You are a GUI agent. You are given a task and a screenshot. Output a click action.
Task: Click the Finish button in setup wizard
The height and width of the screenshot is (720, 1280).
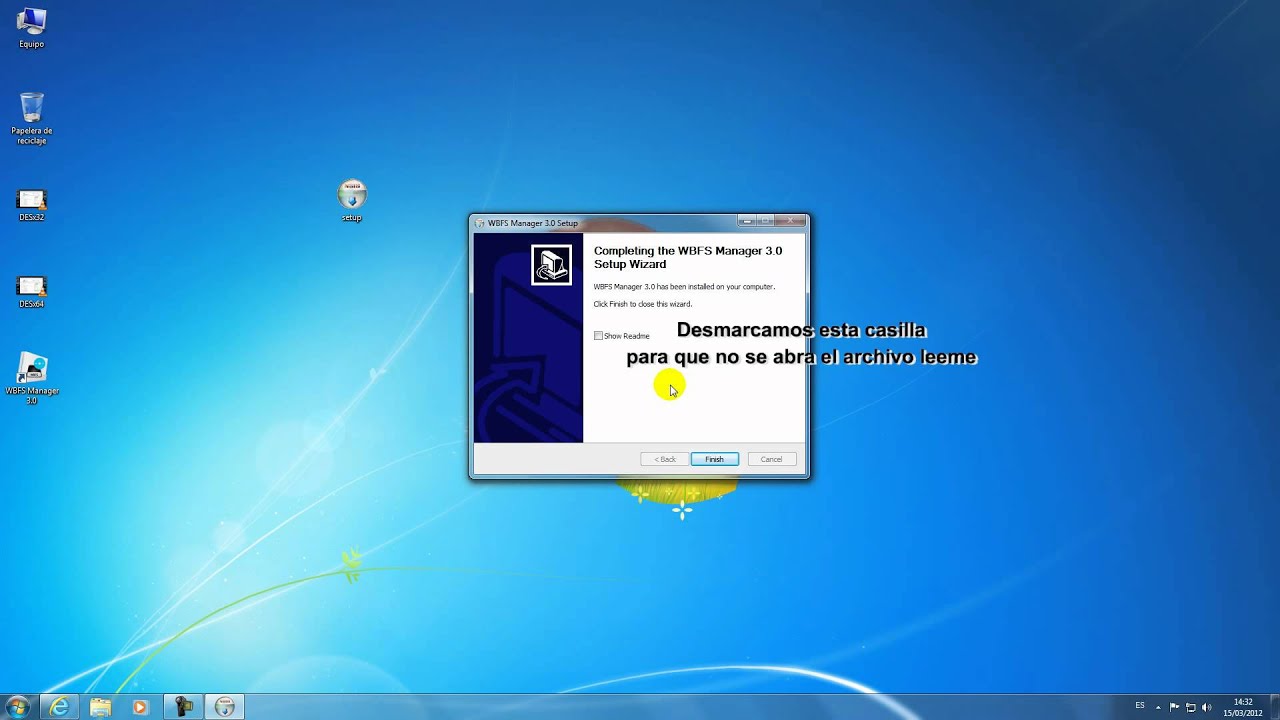(714, 459)
